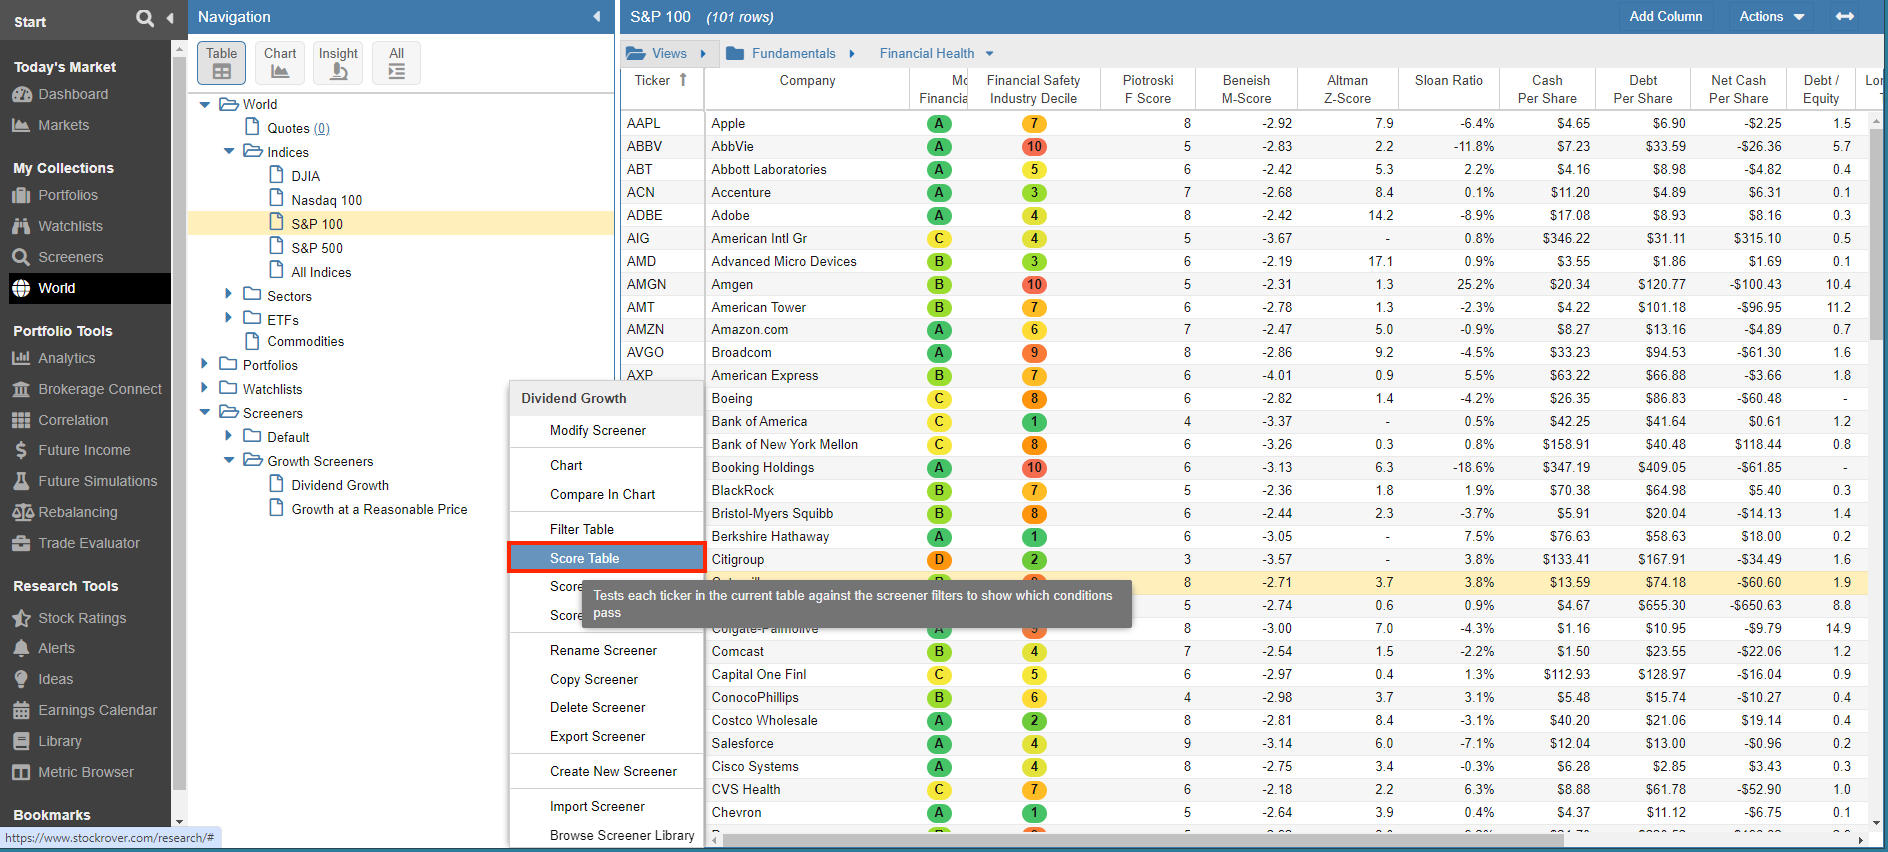Open the Actions dropdown

1772,17
